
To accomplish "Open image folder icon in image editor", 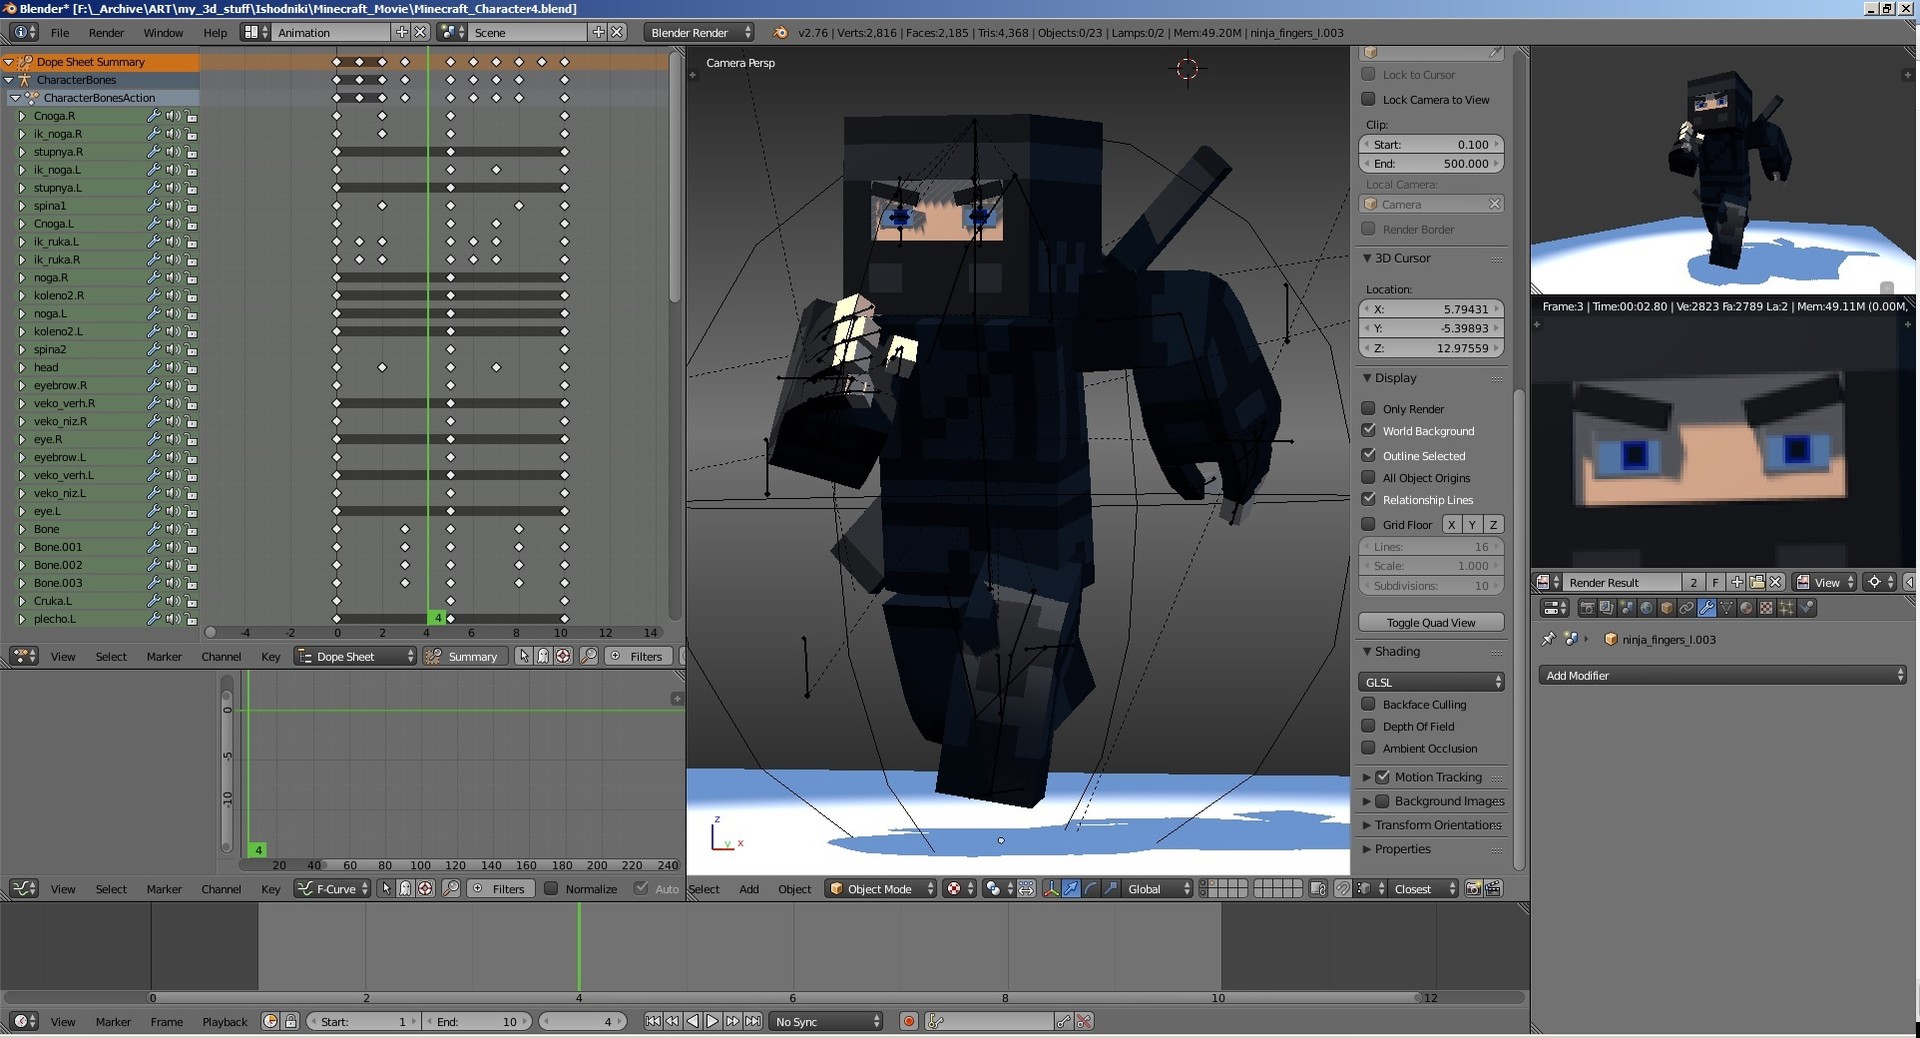I will (1756, 582).
